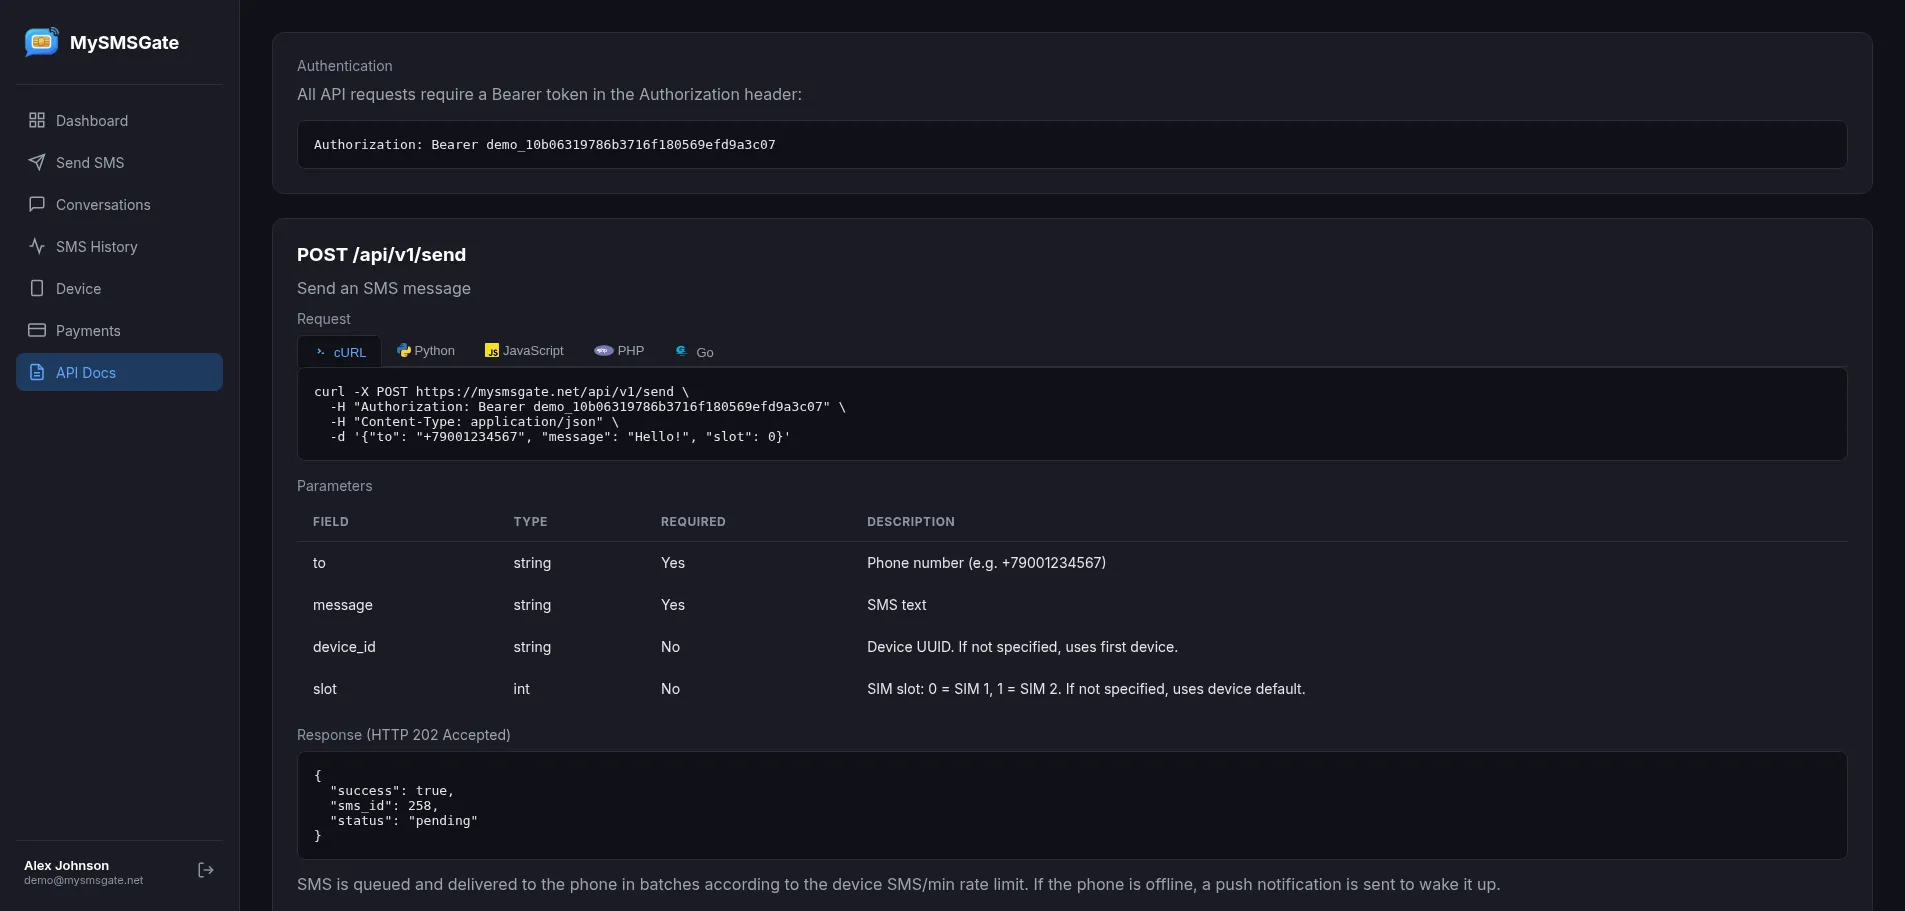Click the Send SMS paper plane icon
This screenshot has width=1905, height=911.
tap(36, 162)
